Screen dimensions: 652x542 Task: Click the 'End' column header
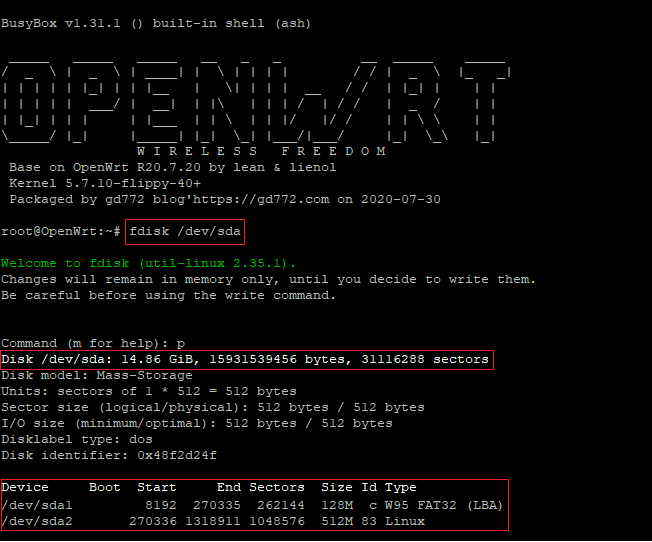[x=229, y=487]
